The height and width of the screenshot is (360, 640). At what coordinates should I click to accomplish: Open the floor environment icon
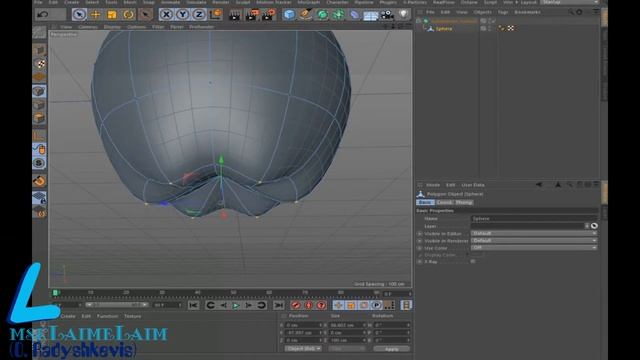371,16
